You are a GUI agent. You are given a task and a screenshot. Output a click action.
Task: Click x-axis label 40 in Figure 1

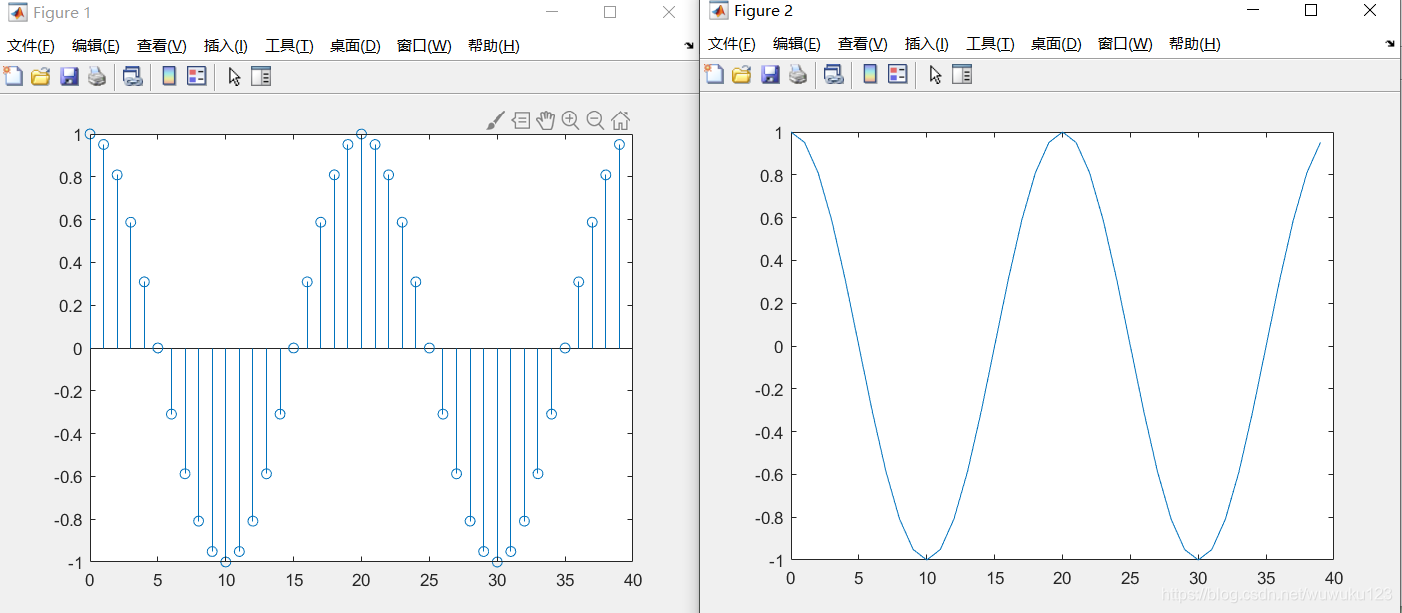pos(632,580)
